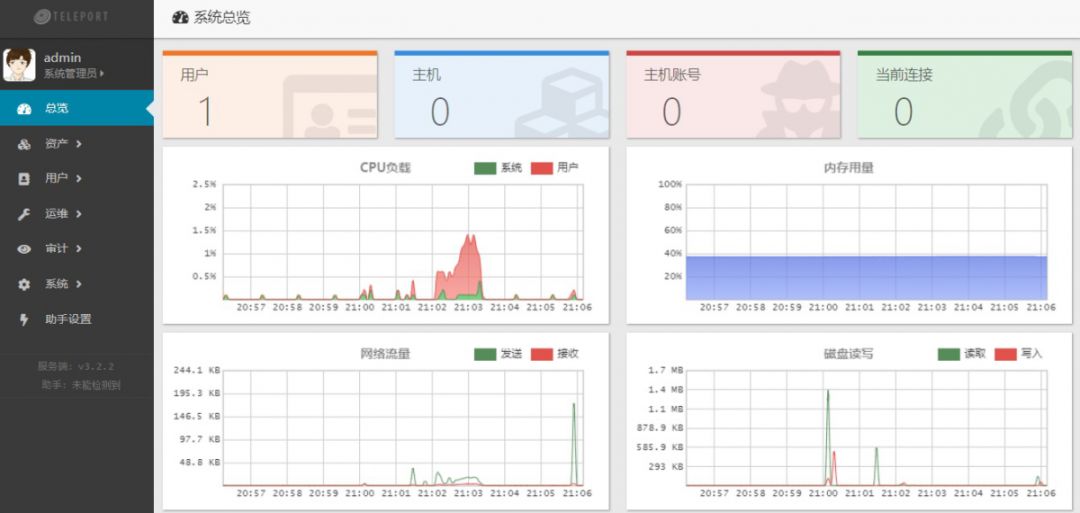Click the 助手设置 lightning bolt icon
The width and height of the screenshot is (1080, 513).
coord(24,320)
